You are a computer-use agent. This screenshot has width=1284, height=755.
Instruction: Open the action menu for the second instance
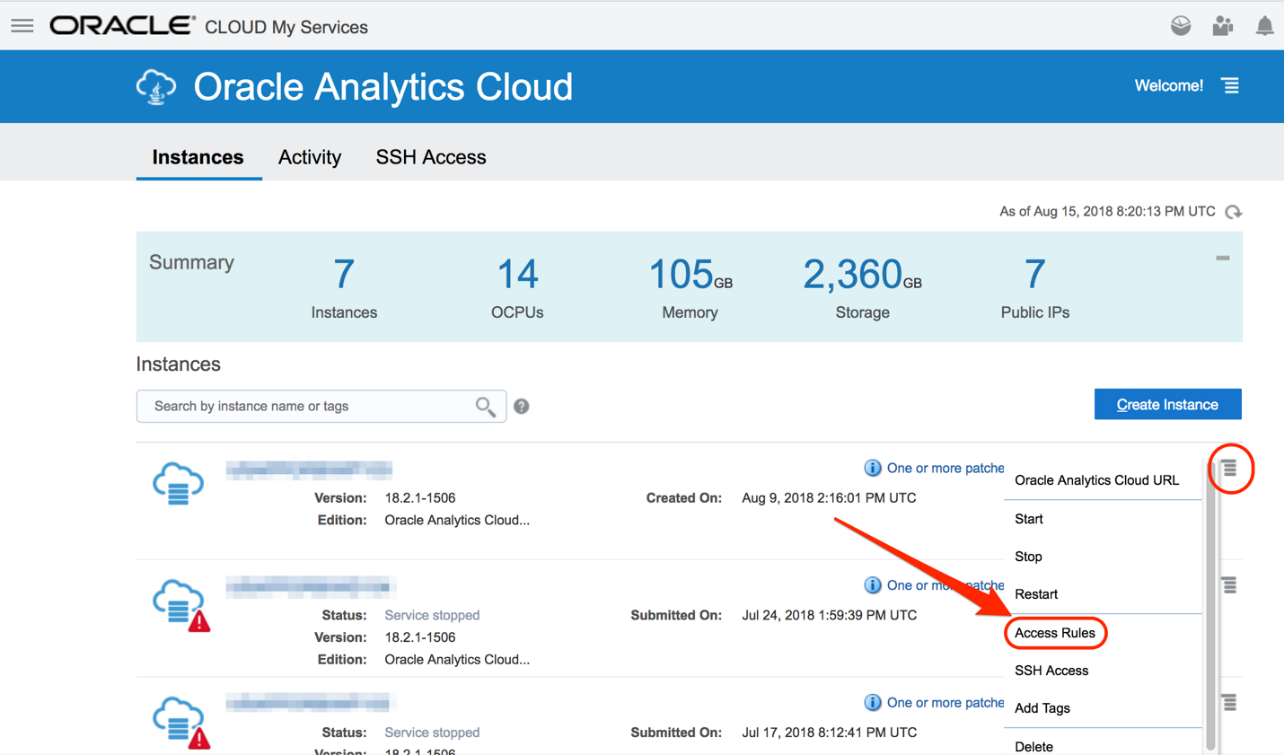click(x=1229, y=585)
